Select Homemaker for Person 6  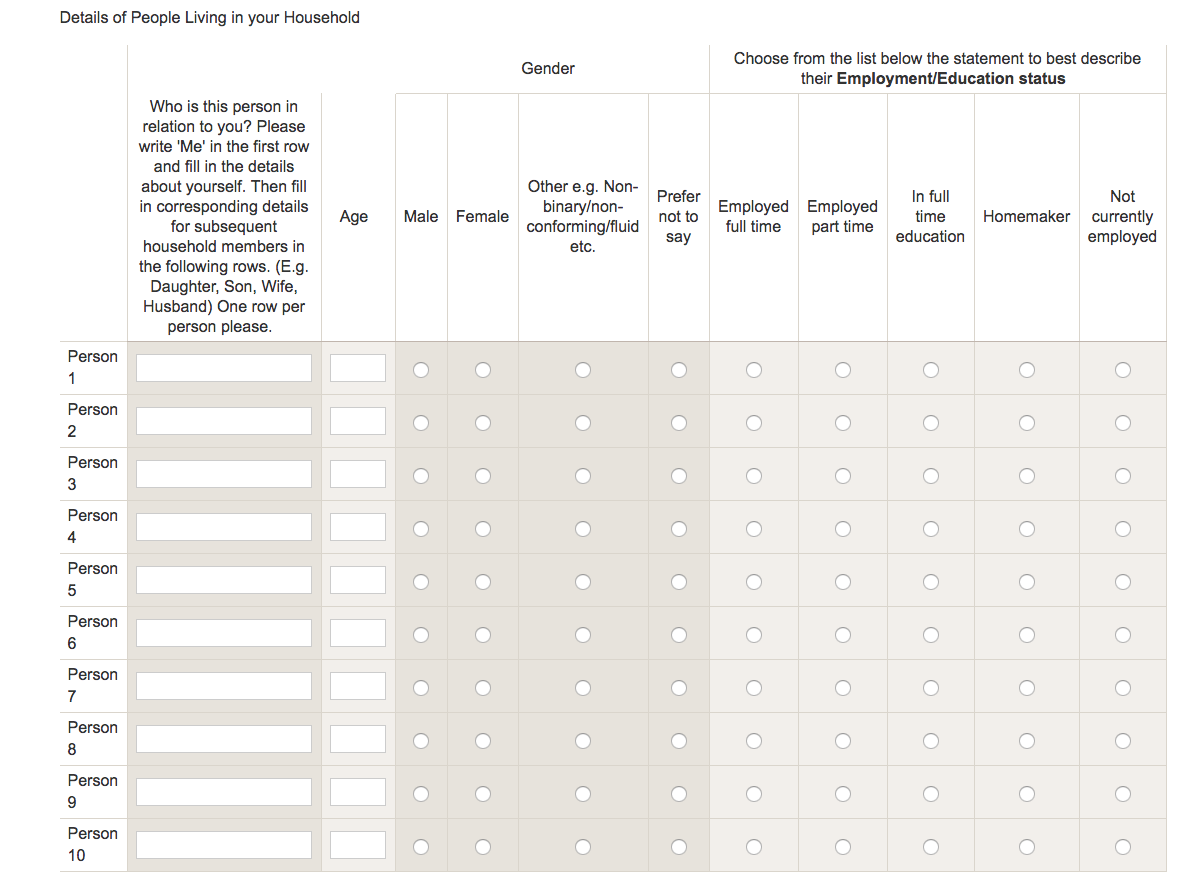pyautogui.click(x=1027, y=635)
